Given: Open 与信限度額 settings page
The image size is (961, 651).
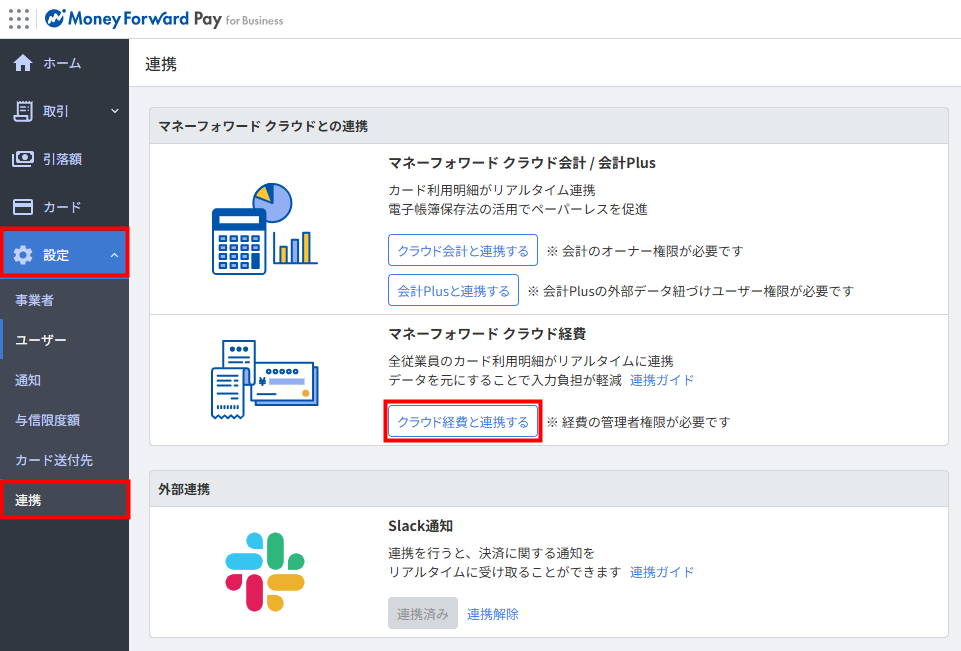Looking at the screenshot, I should pyautogui.click(x=64, y=420).
